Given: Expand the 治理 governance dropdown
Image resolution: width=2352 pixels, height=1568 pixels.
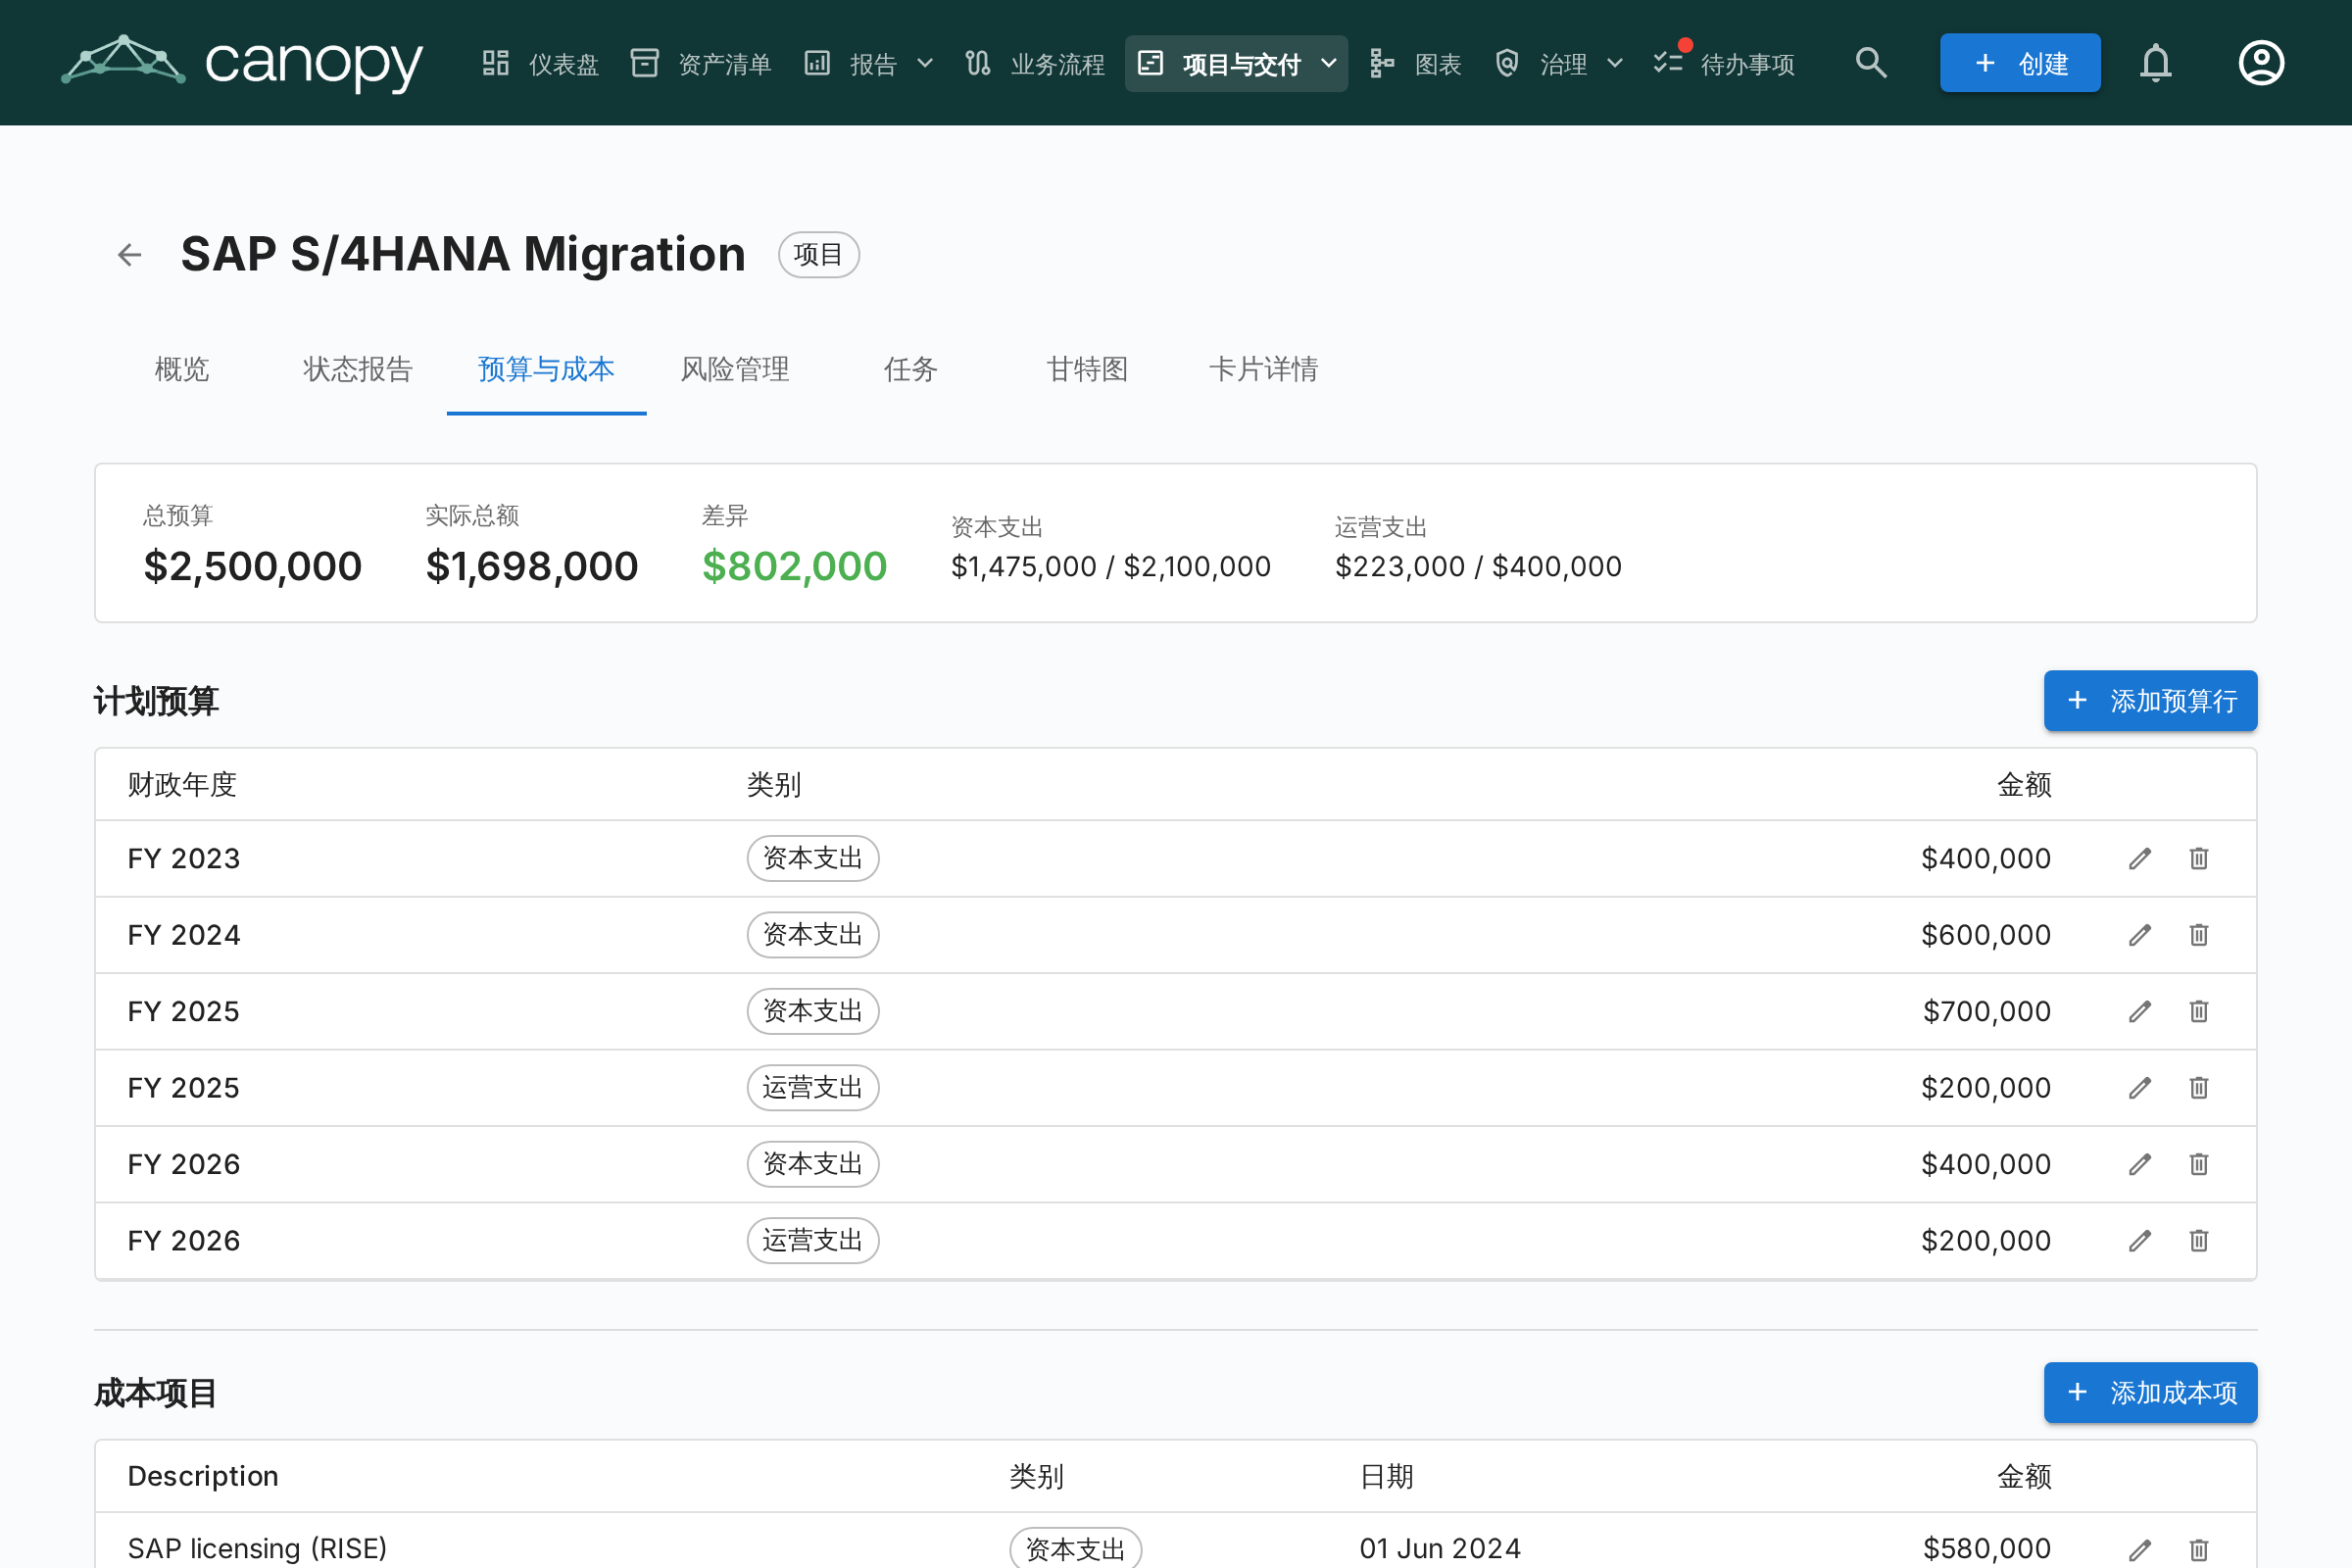Looking at the screenshot, I should pyautogui.click(x=1559, y=64).
